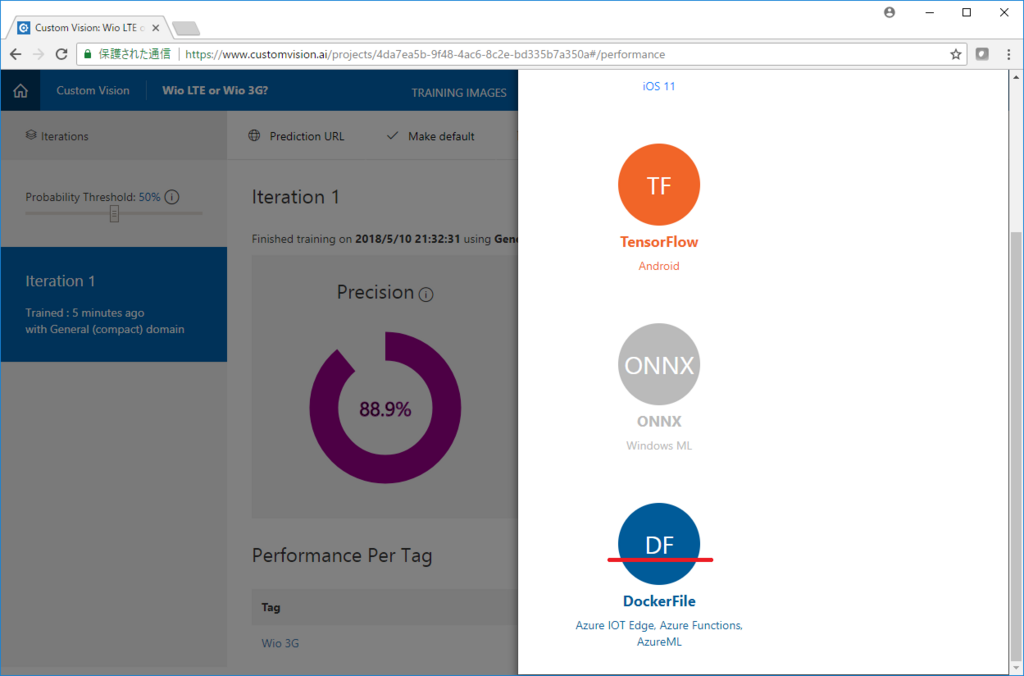
Task: Select the gray ONNX export icon
Action: 659,364
